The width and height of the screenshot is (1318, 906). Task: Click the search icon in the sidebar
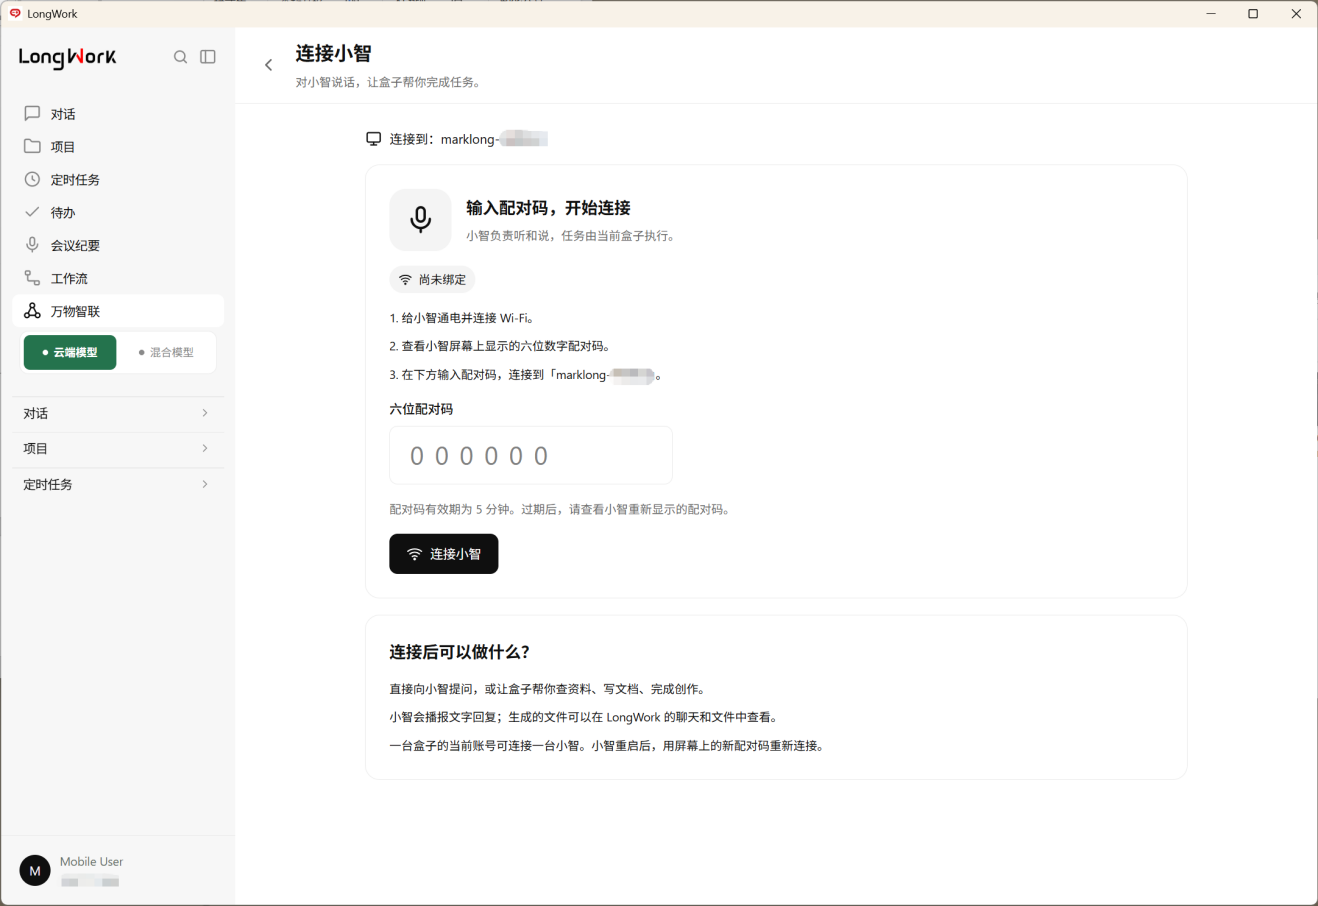pos(180,57)
